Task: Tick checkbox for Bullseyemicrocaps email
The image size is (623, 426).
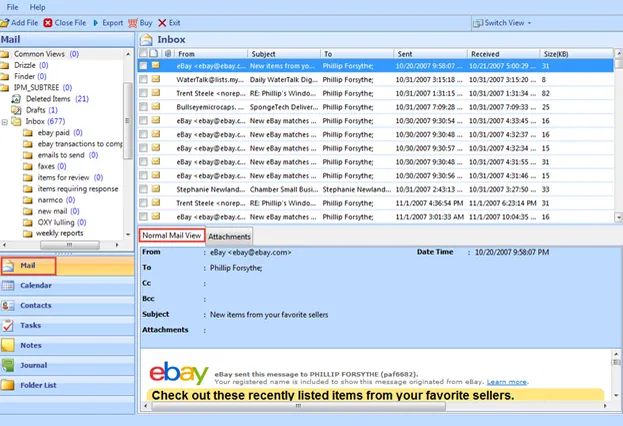Action: pos(143,107)
